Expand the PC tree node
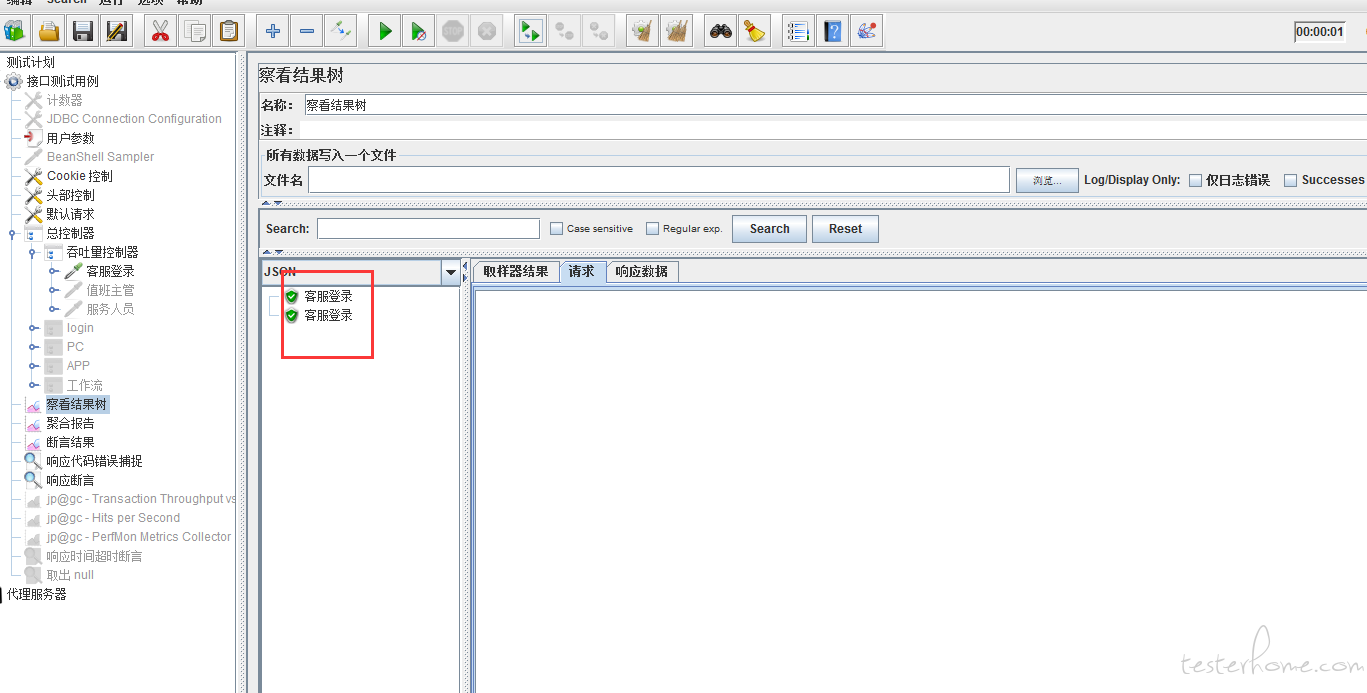This screenshot has height=693, width=1367. 33,347
